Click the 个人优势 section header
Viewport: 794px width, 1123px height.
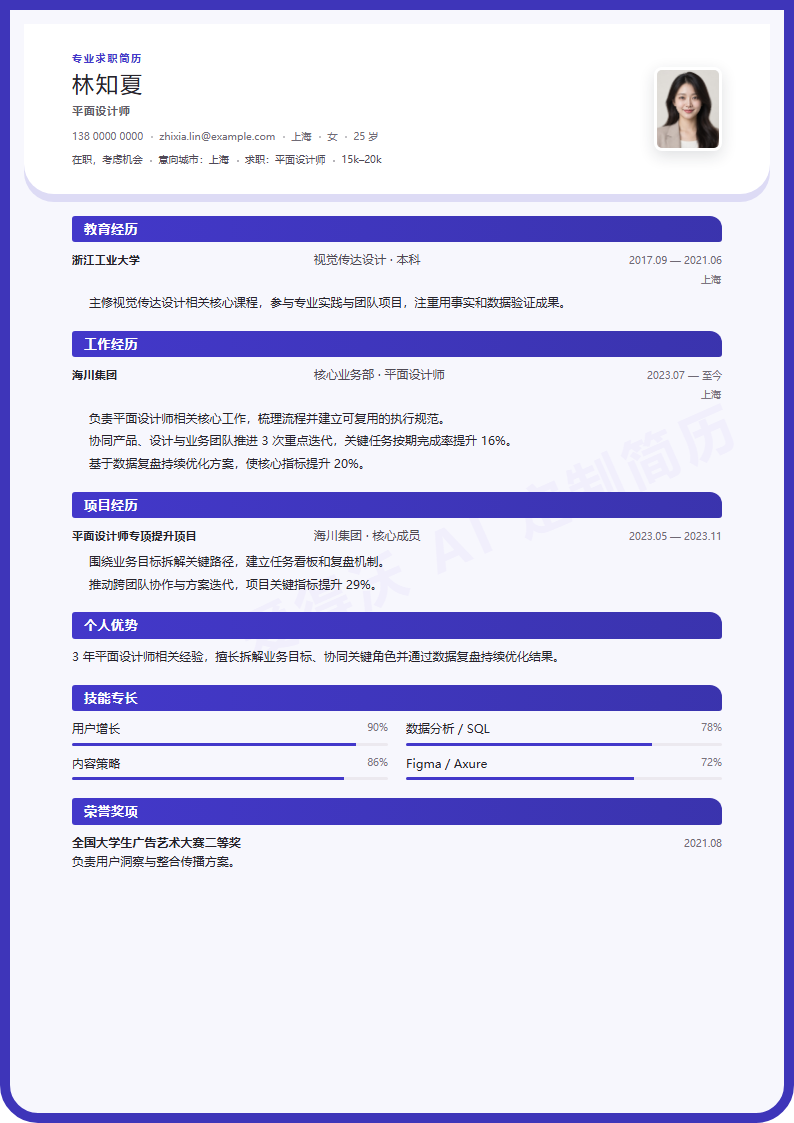397,625
